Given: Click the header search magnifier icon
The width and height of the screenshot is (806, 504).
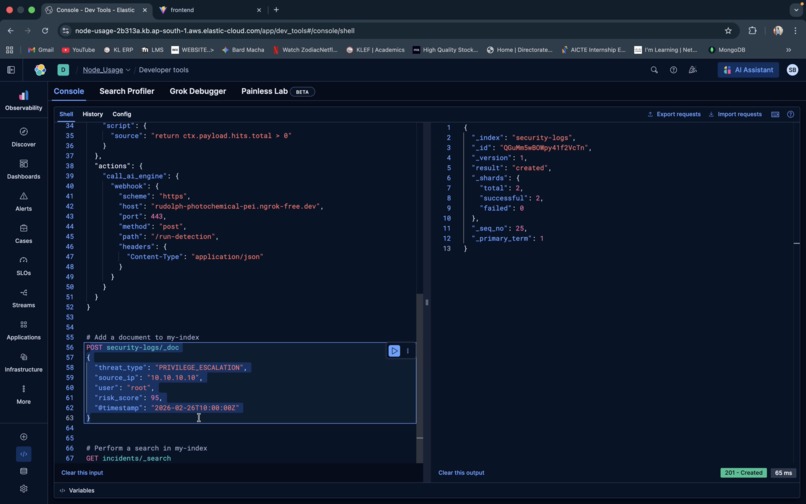Looking at the screenshot, I should (654, 70).
